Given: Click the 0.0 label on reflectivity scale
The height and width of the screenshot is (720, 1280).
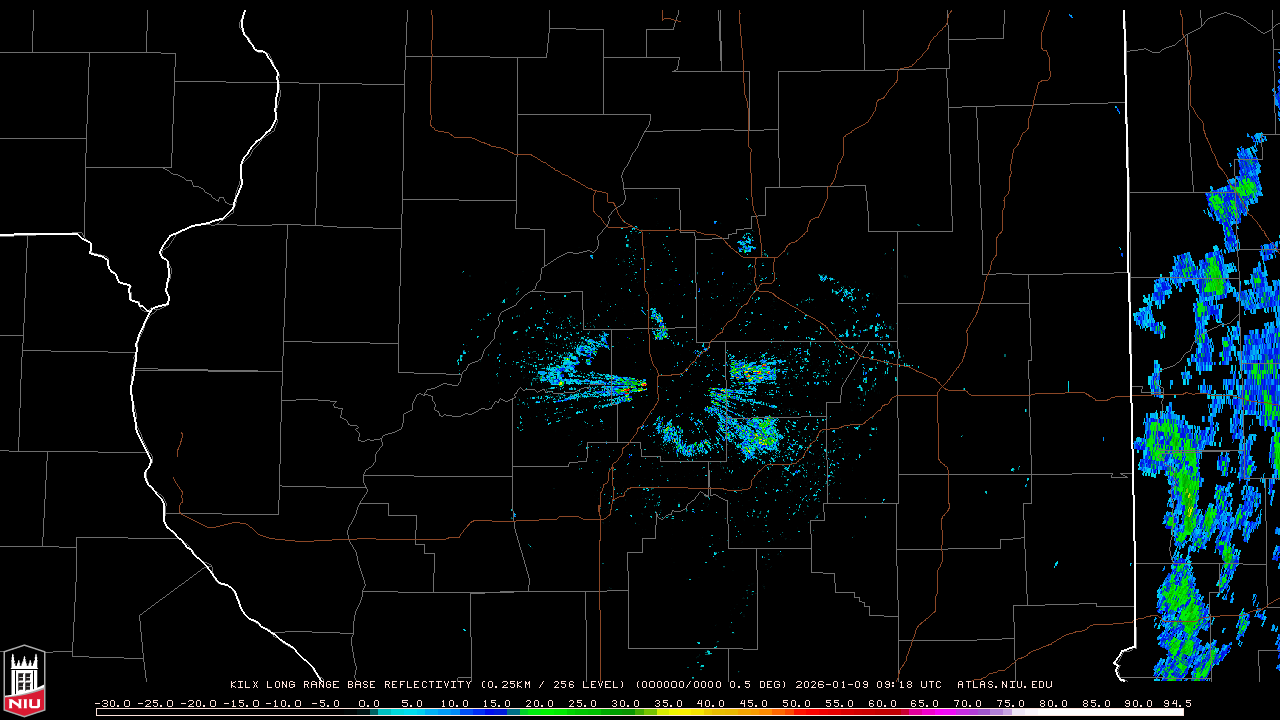Looking at the screenshot, I should pyautogui.click(x=369, y=703).
